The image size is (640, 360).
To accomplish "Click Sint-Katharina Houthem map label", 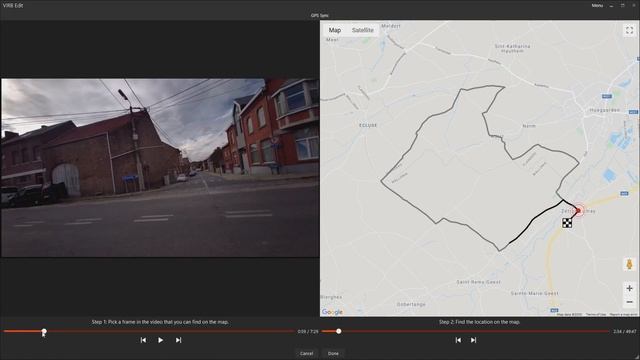I will click(512, 49).
